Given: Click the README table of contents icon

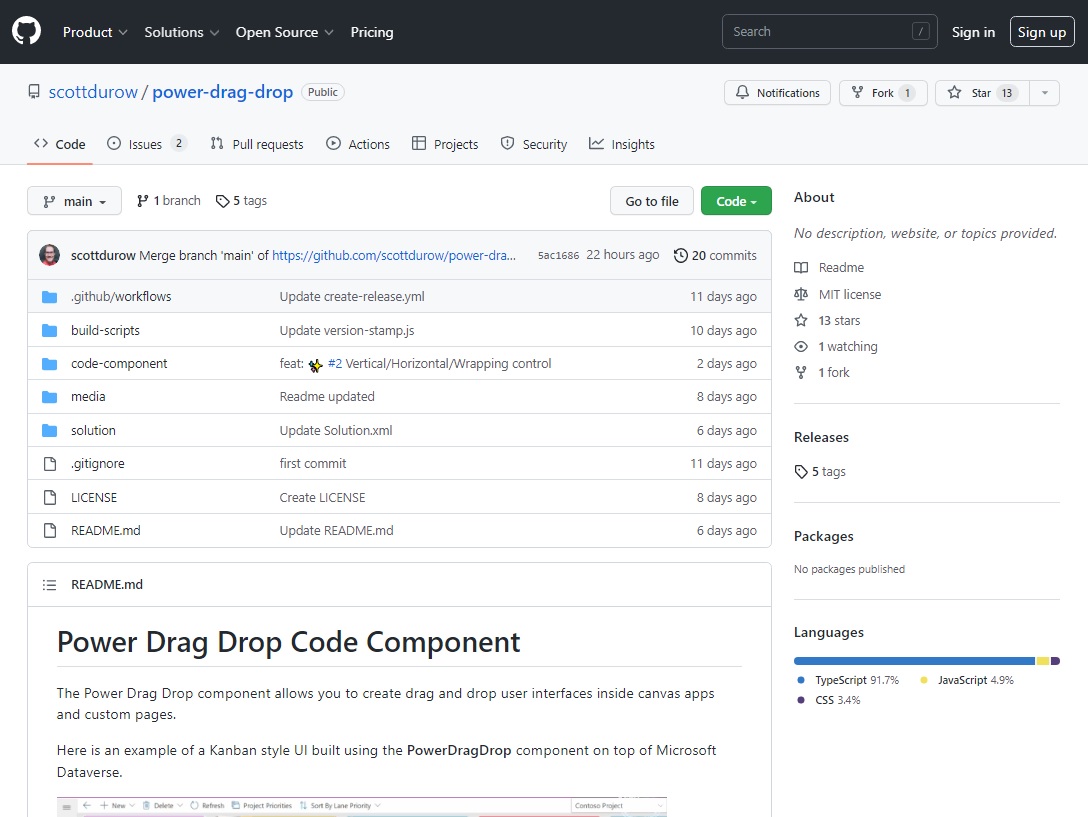Looking at the screenshot, I should [49, 584].
